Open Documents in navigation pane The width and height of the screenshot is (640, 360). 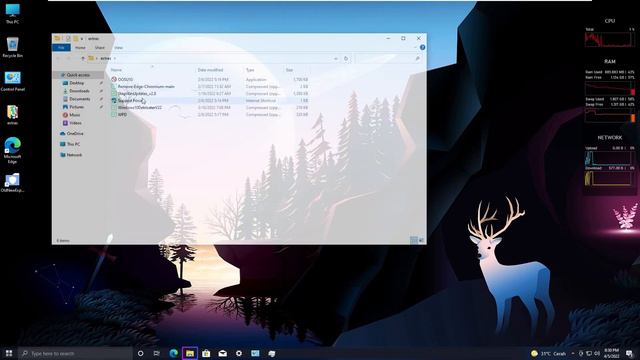79,99
